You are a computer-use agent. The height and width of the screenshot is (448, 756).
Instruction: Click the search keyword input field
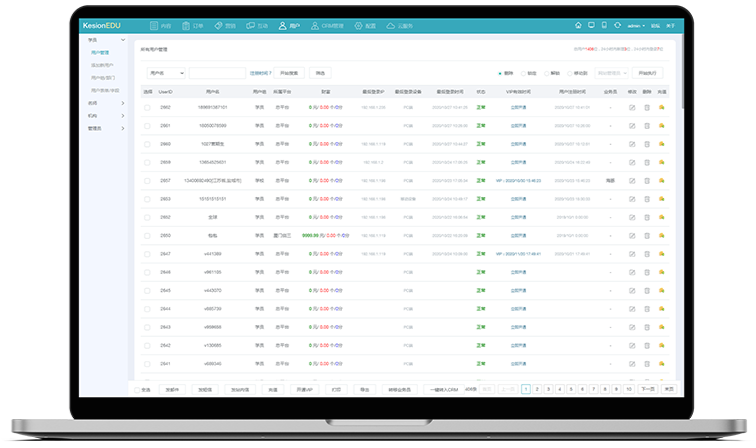pos(216,73)
